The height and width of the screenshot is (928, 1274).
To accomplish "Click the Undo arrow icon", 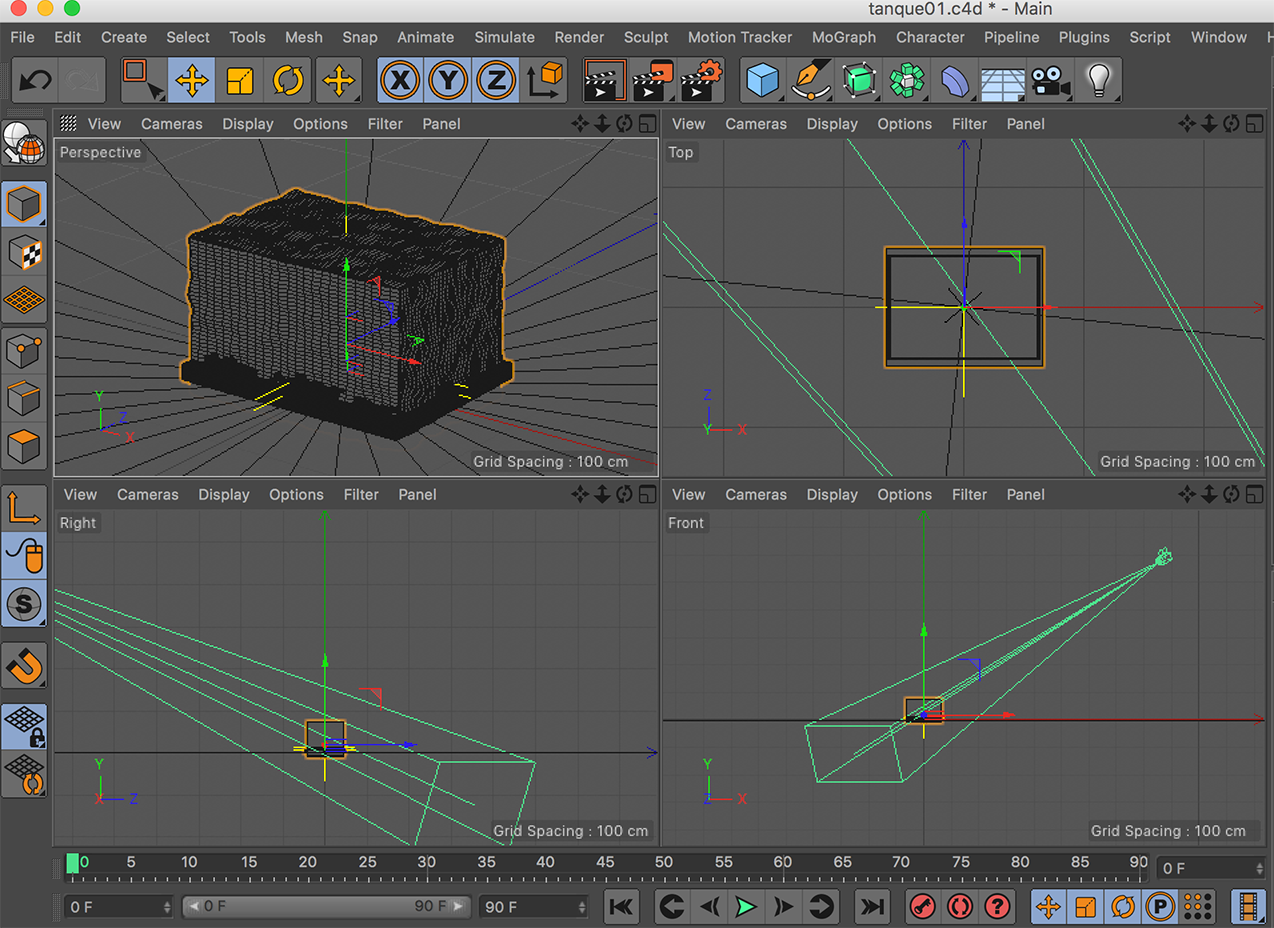I will tap(37, 81).
